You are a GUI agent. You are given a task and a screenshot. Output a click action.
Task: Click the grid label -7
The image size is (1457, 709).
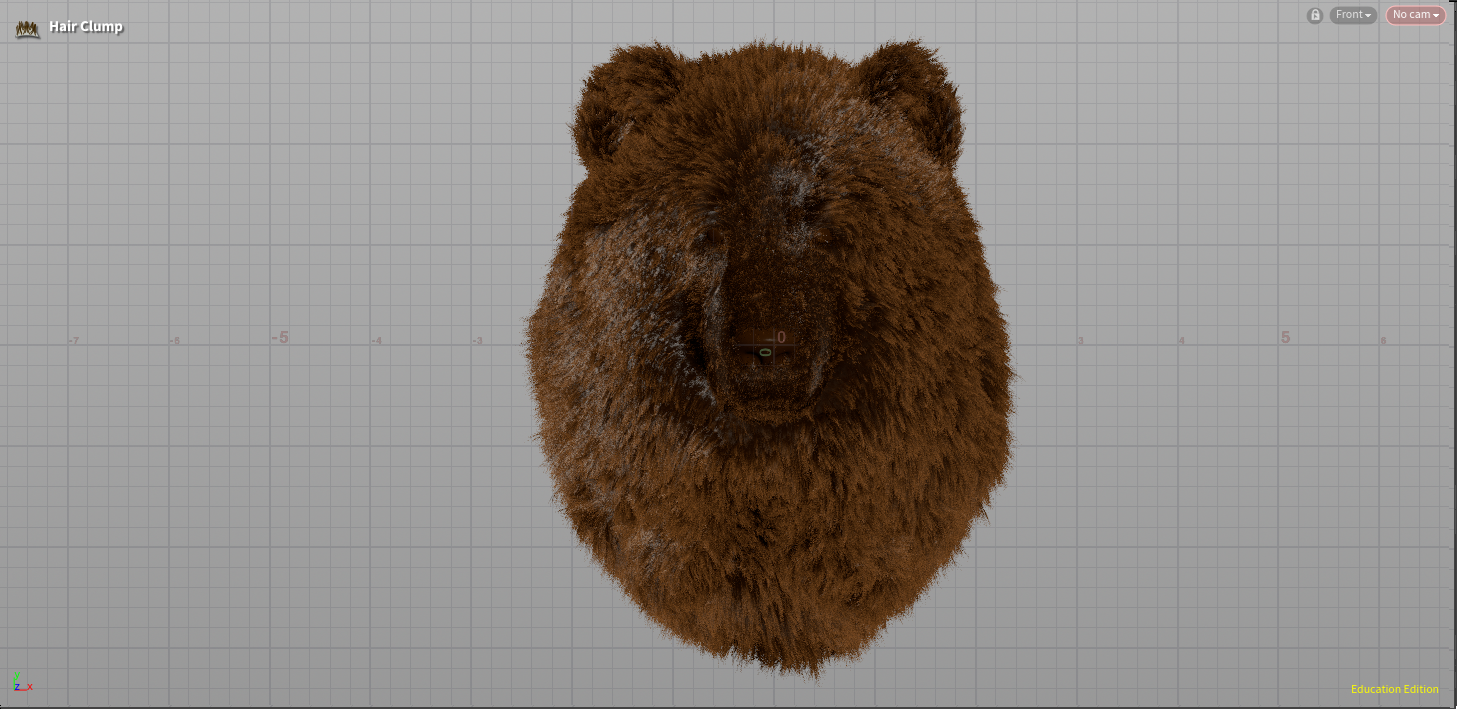(x=73, y=341)
